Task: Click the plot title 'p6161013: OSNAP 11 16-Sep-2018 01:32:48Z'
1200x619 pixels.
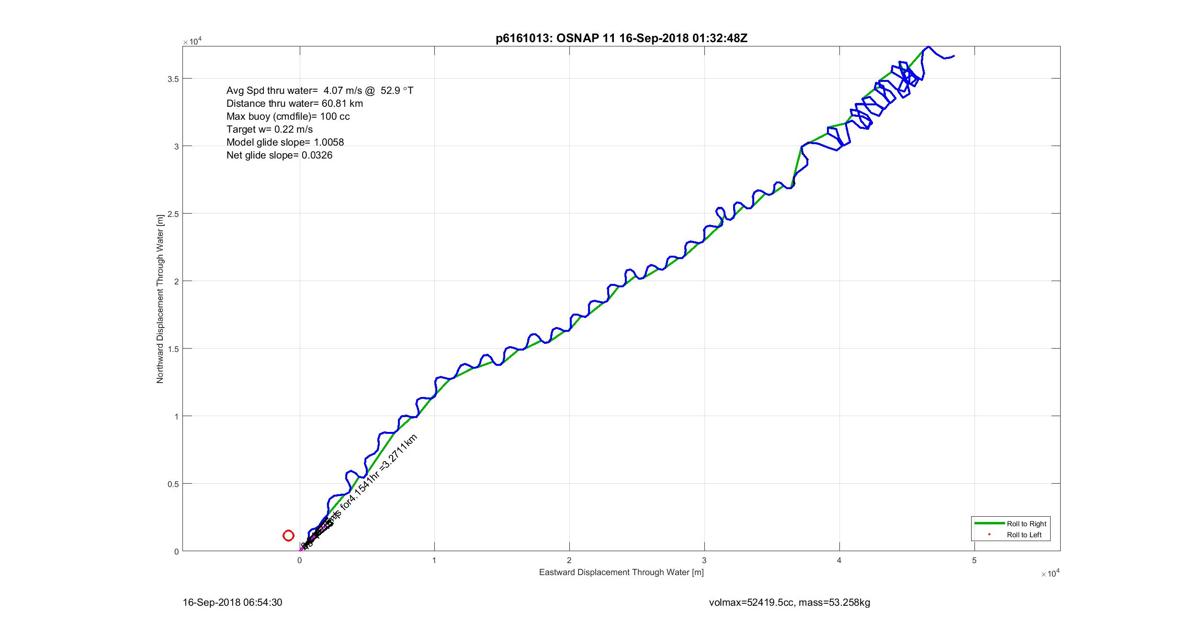Action: (622, 38)
